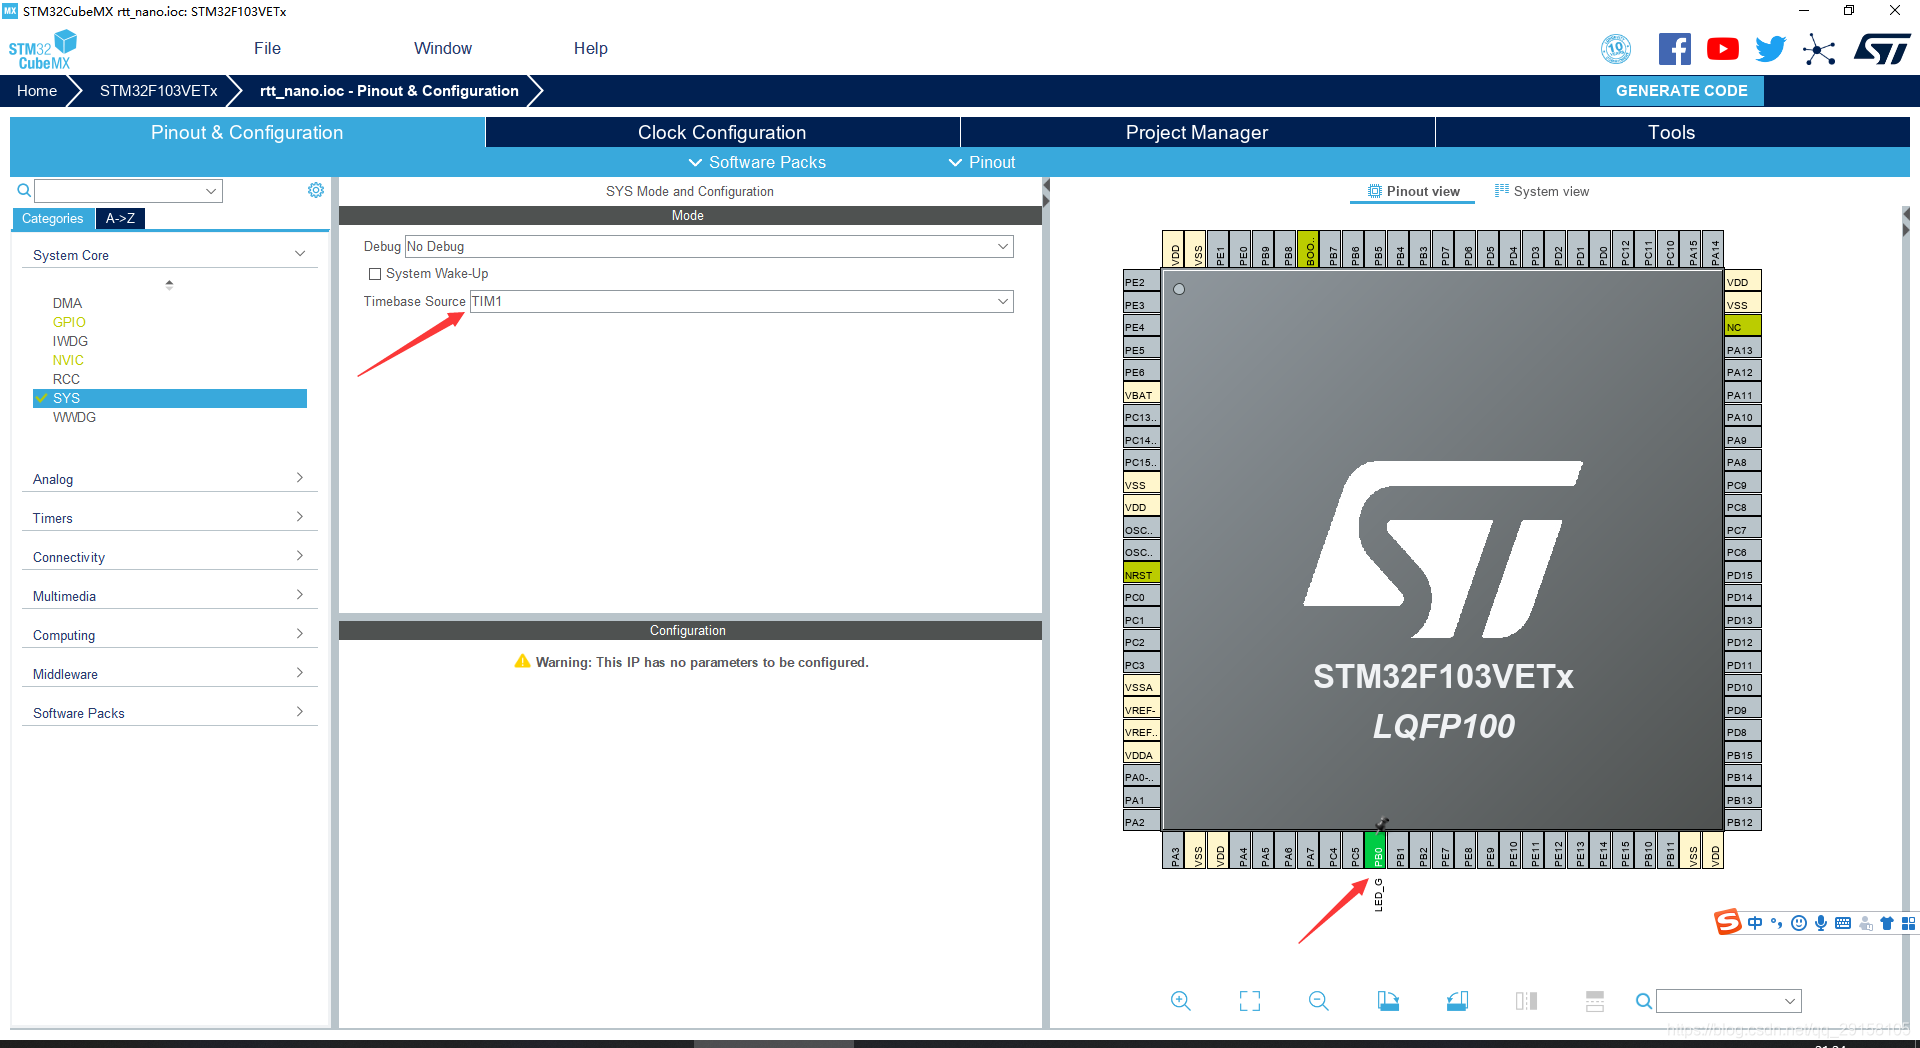
Task: Switch to Tools tab
Action: click(1672, 132)
